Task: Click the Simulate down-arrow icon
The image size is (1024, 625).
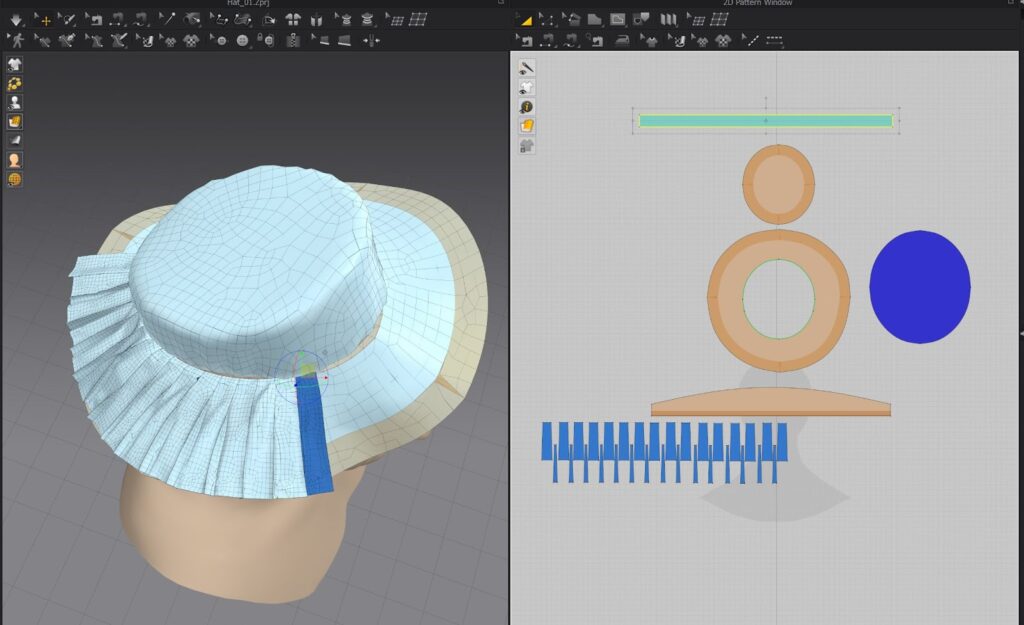Action: click(x=16, y=19)
